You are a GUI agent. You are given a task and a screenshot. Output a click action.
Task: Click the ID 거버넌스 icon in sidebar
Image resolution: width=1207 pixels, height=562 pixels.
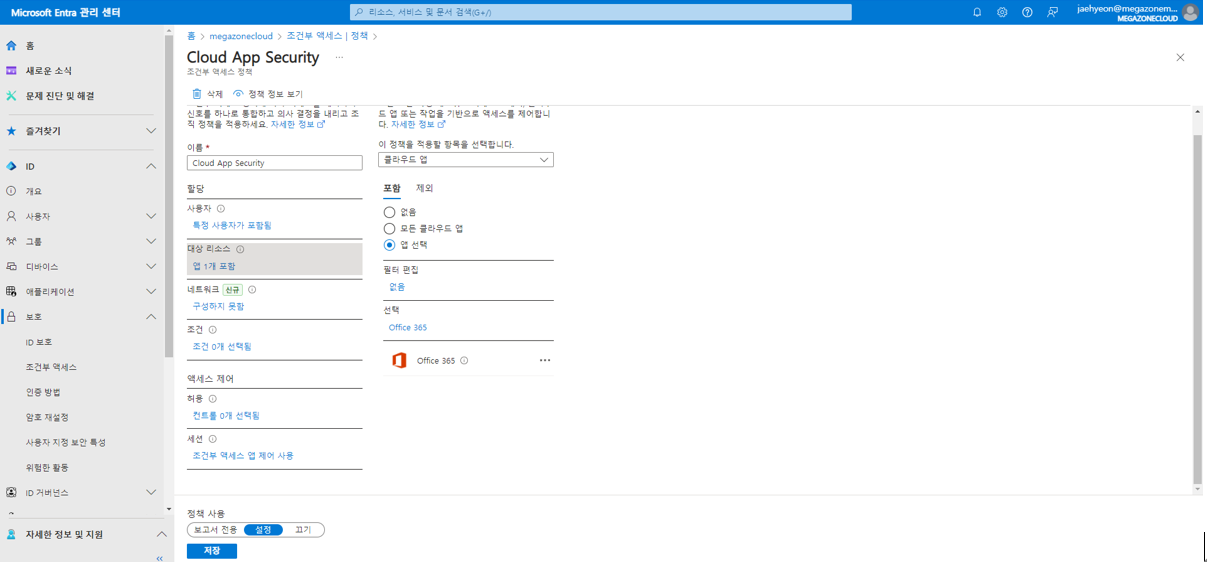click(11, 492)
